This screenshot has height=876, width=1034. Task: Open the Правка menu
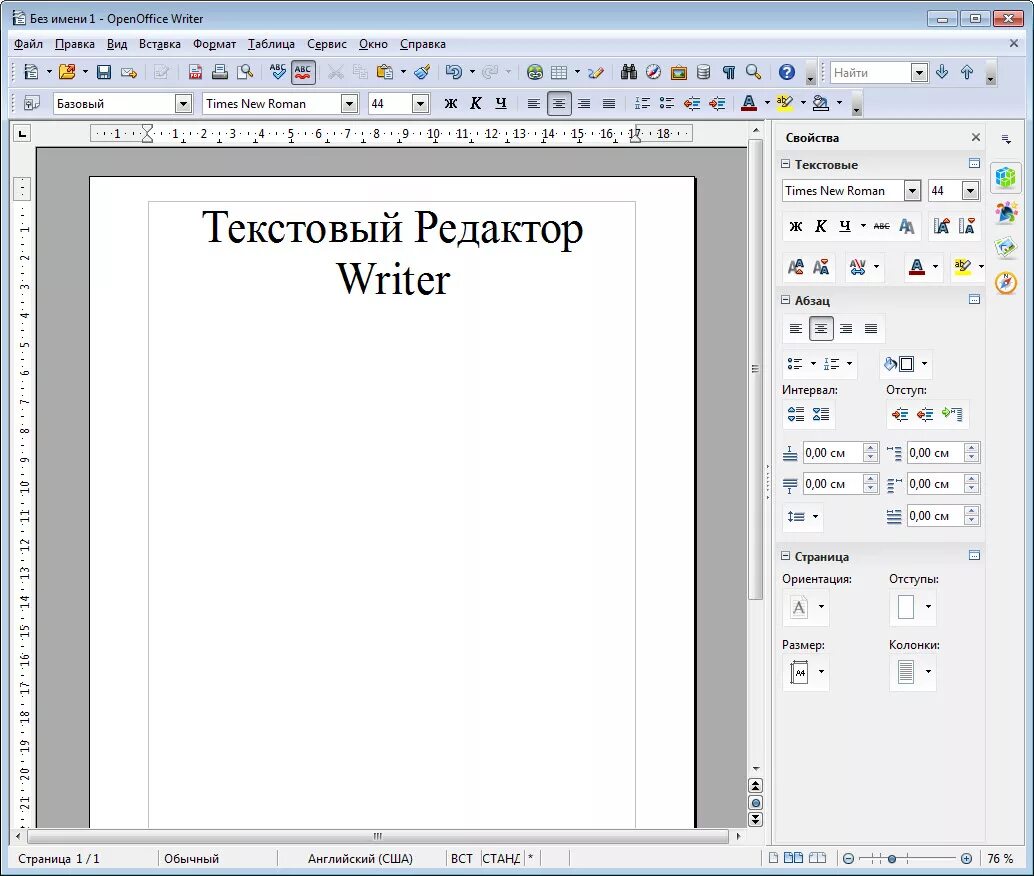click(x=75, y=44)
